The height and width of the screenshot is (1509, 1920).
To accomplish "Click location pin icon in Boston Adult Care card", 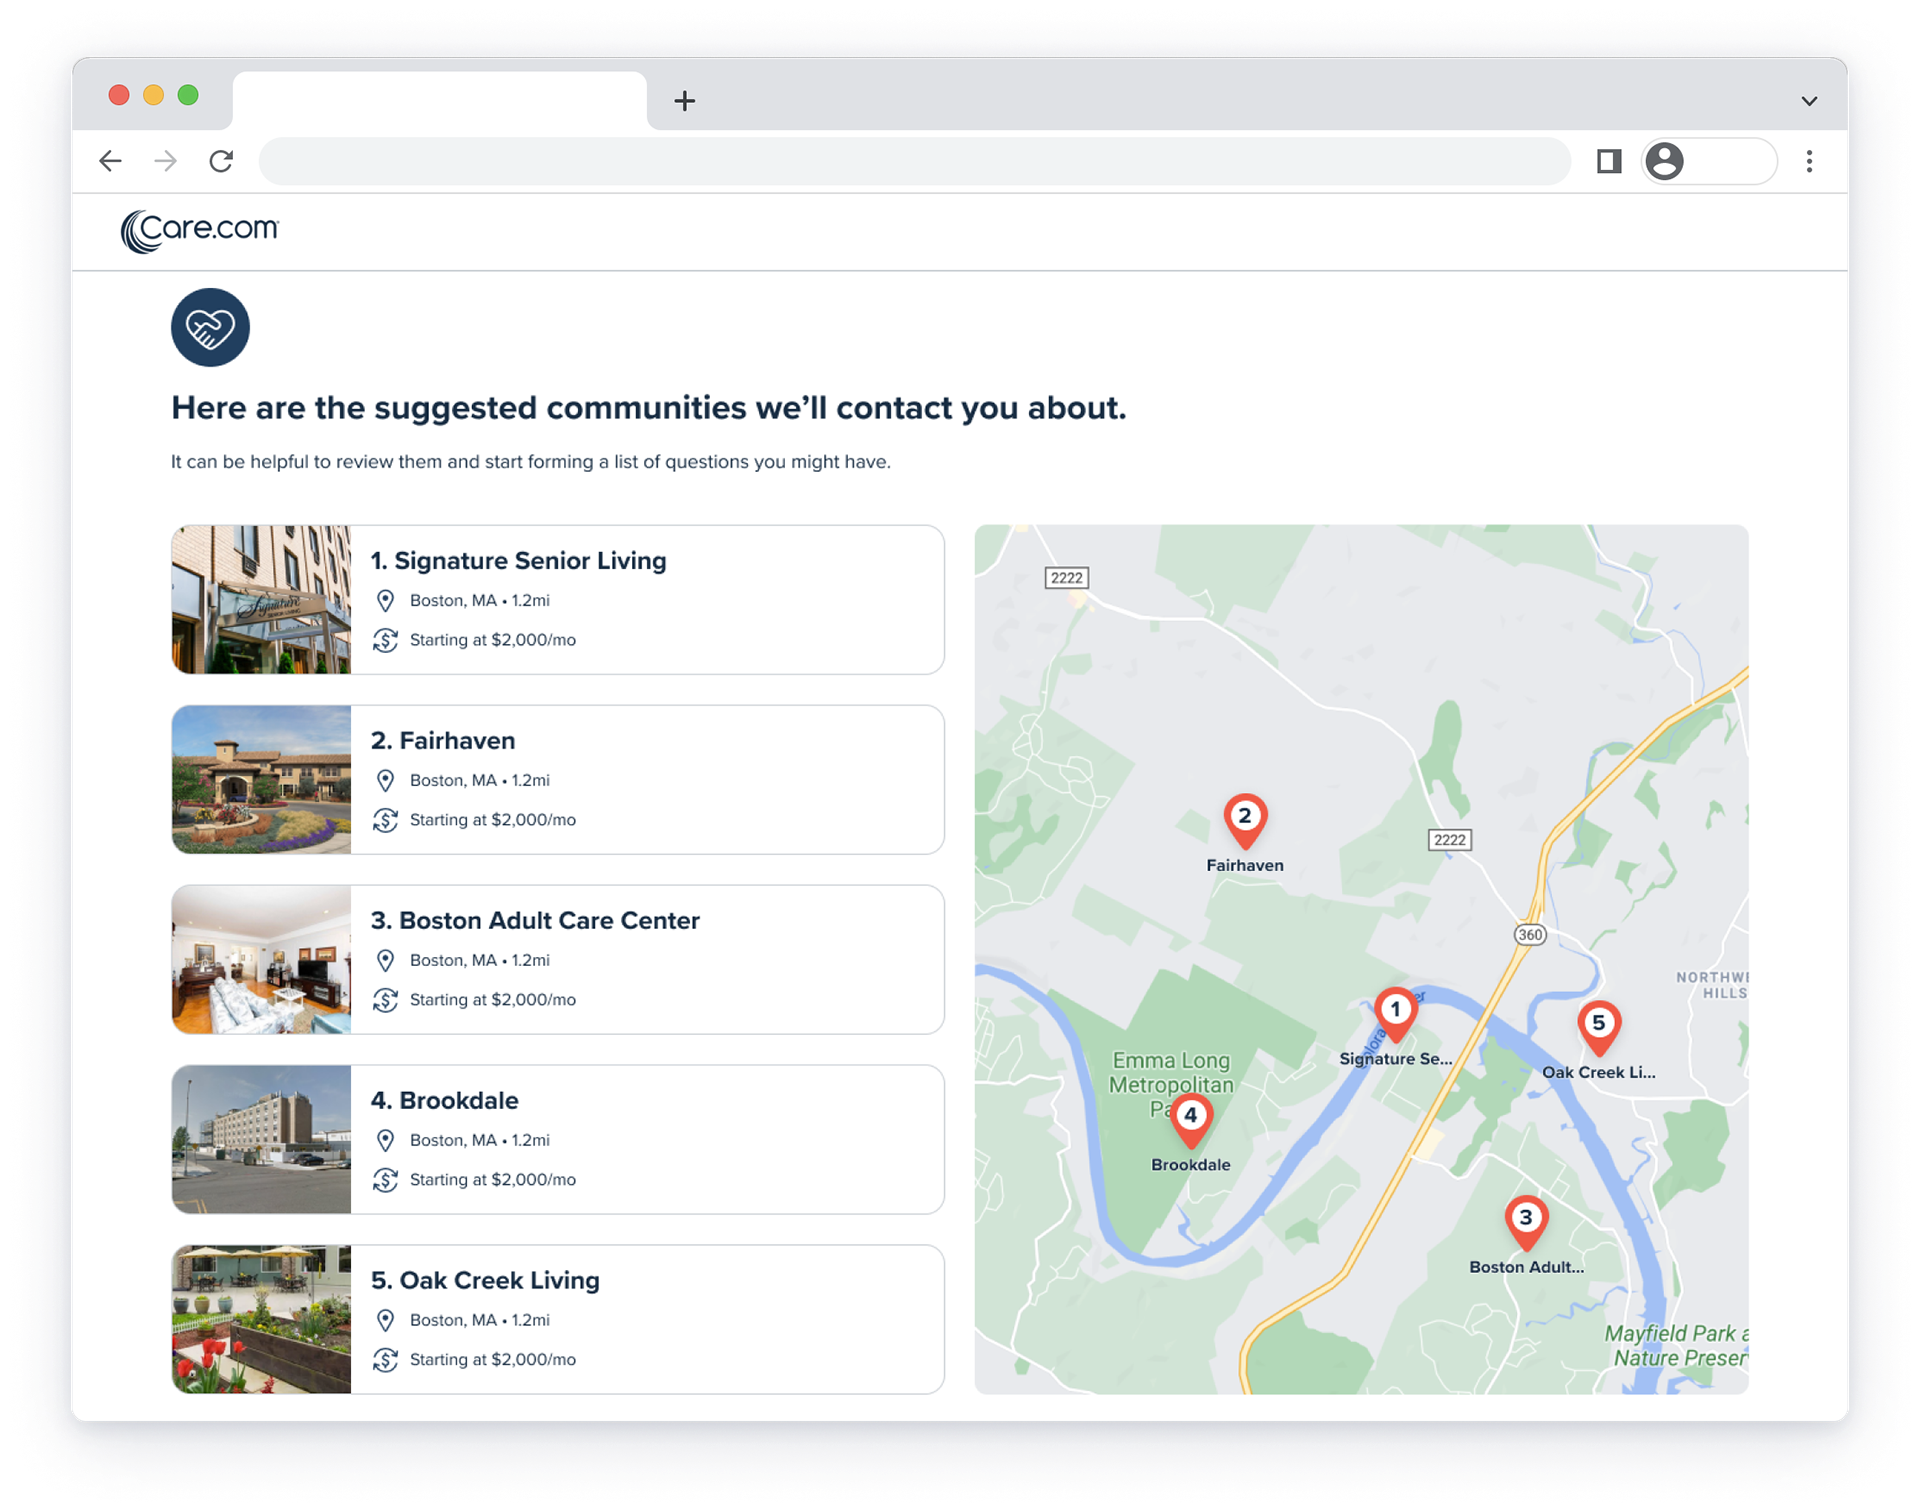I will pos(385,961).
